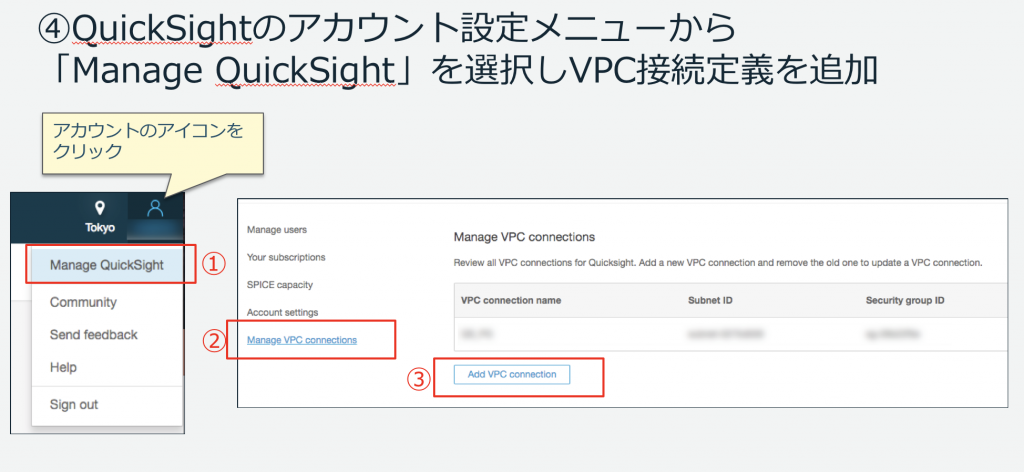This screenshot has width=1024, height=472.
Task: Click the Security group ID column header
Action: [905, 301]
